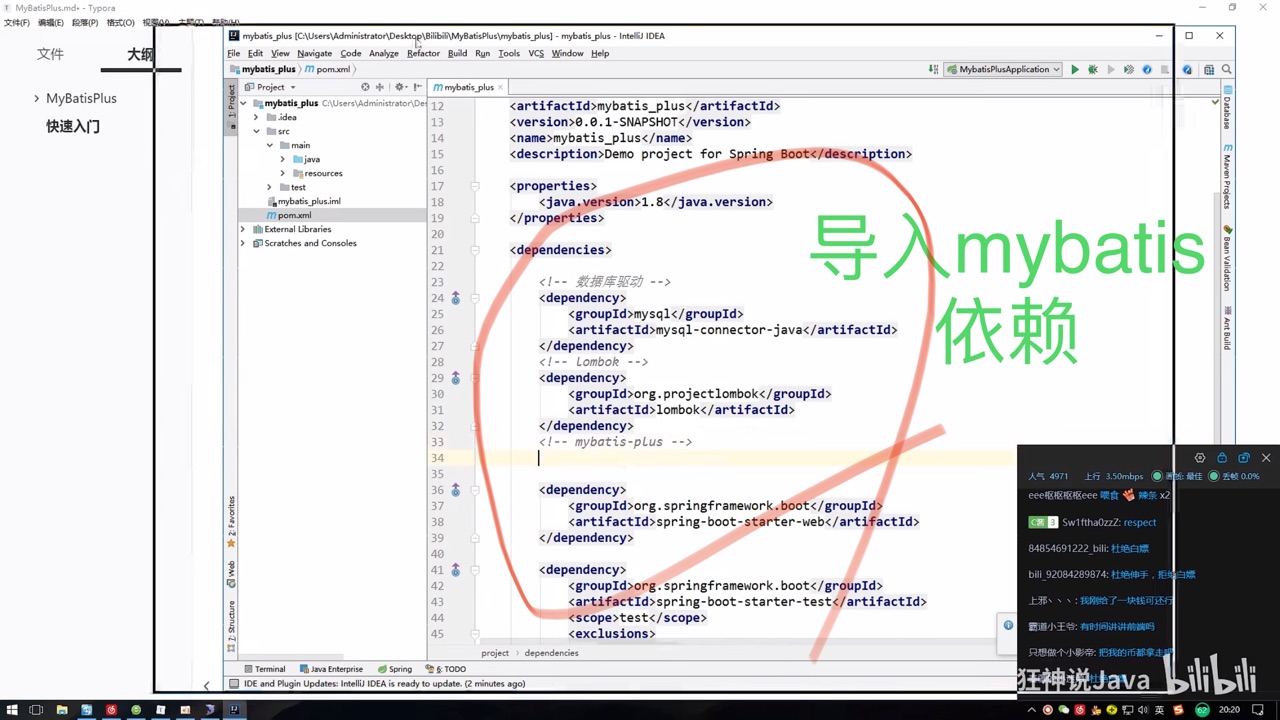Open 文件 tab in Typora sidebar
The image size is (1280, 720).
coord(50,54)
